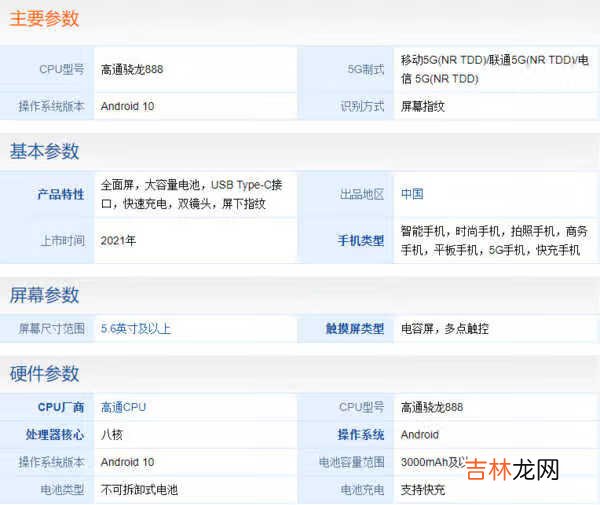This screenshot has height=505, width=600.
Task: Select the 硬件参数 section heading
Action: click(44, 373)
